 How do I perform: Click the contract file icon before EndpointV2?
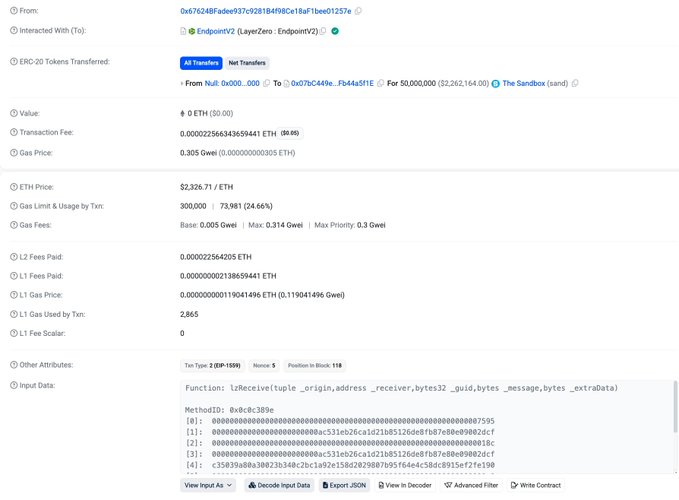coord(183,31)
